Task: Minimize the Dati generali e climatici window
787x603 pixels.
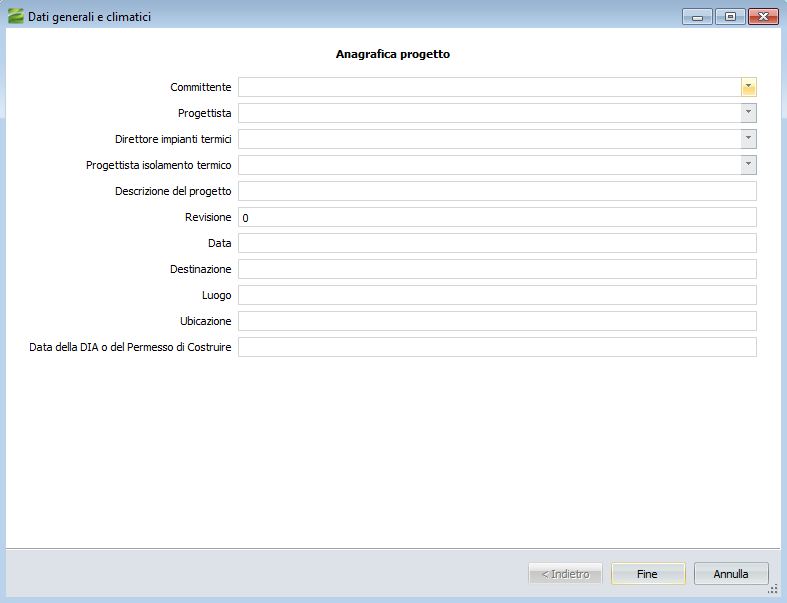Action: (696, 16)
